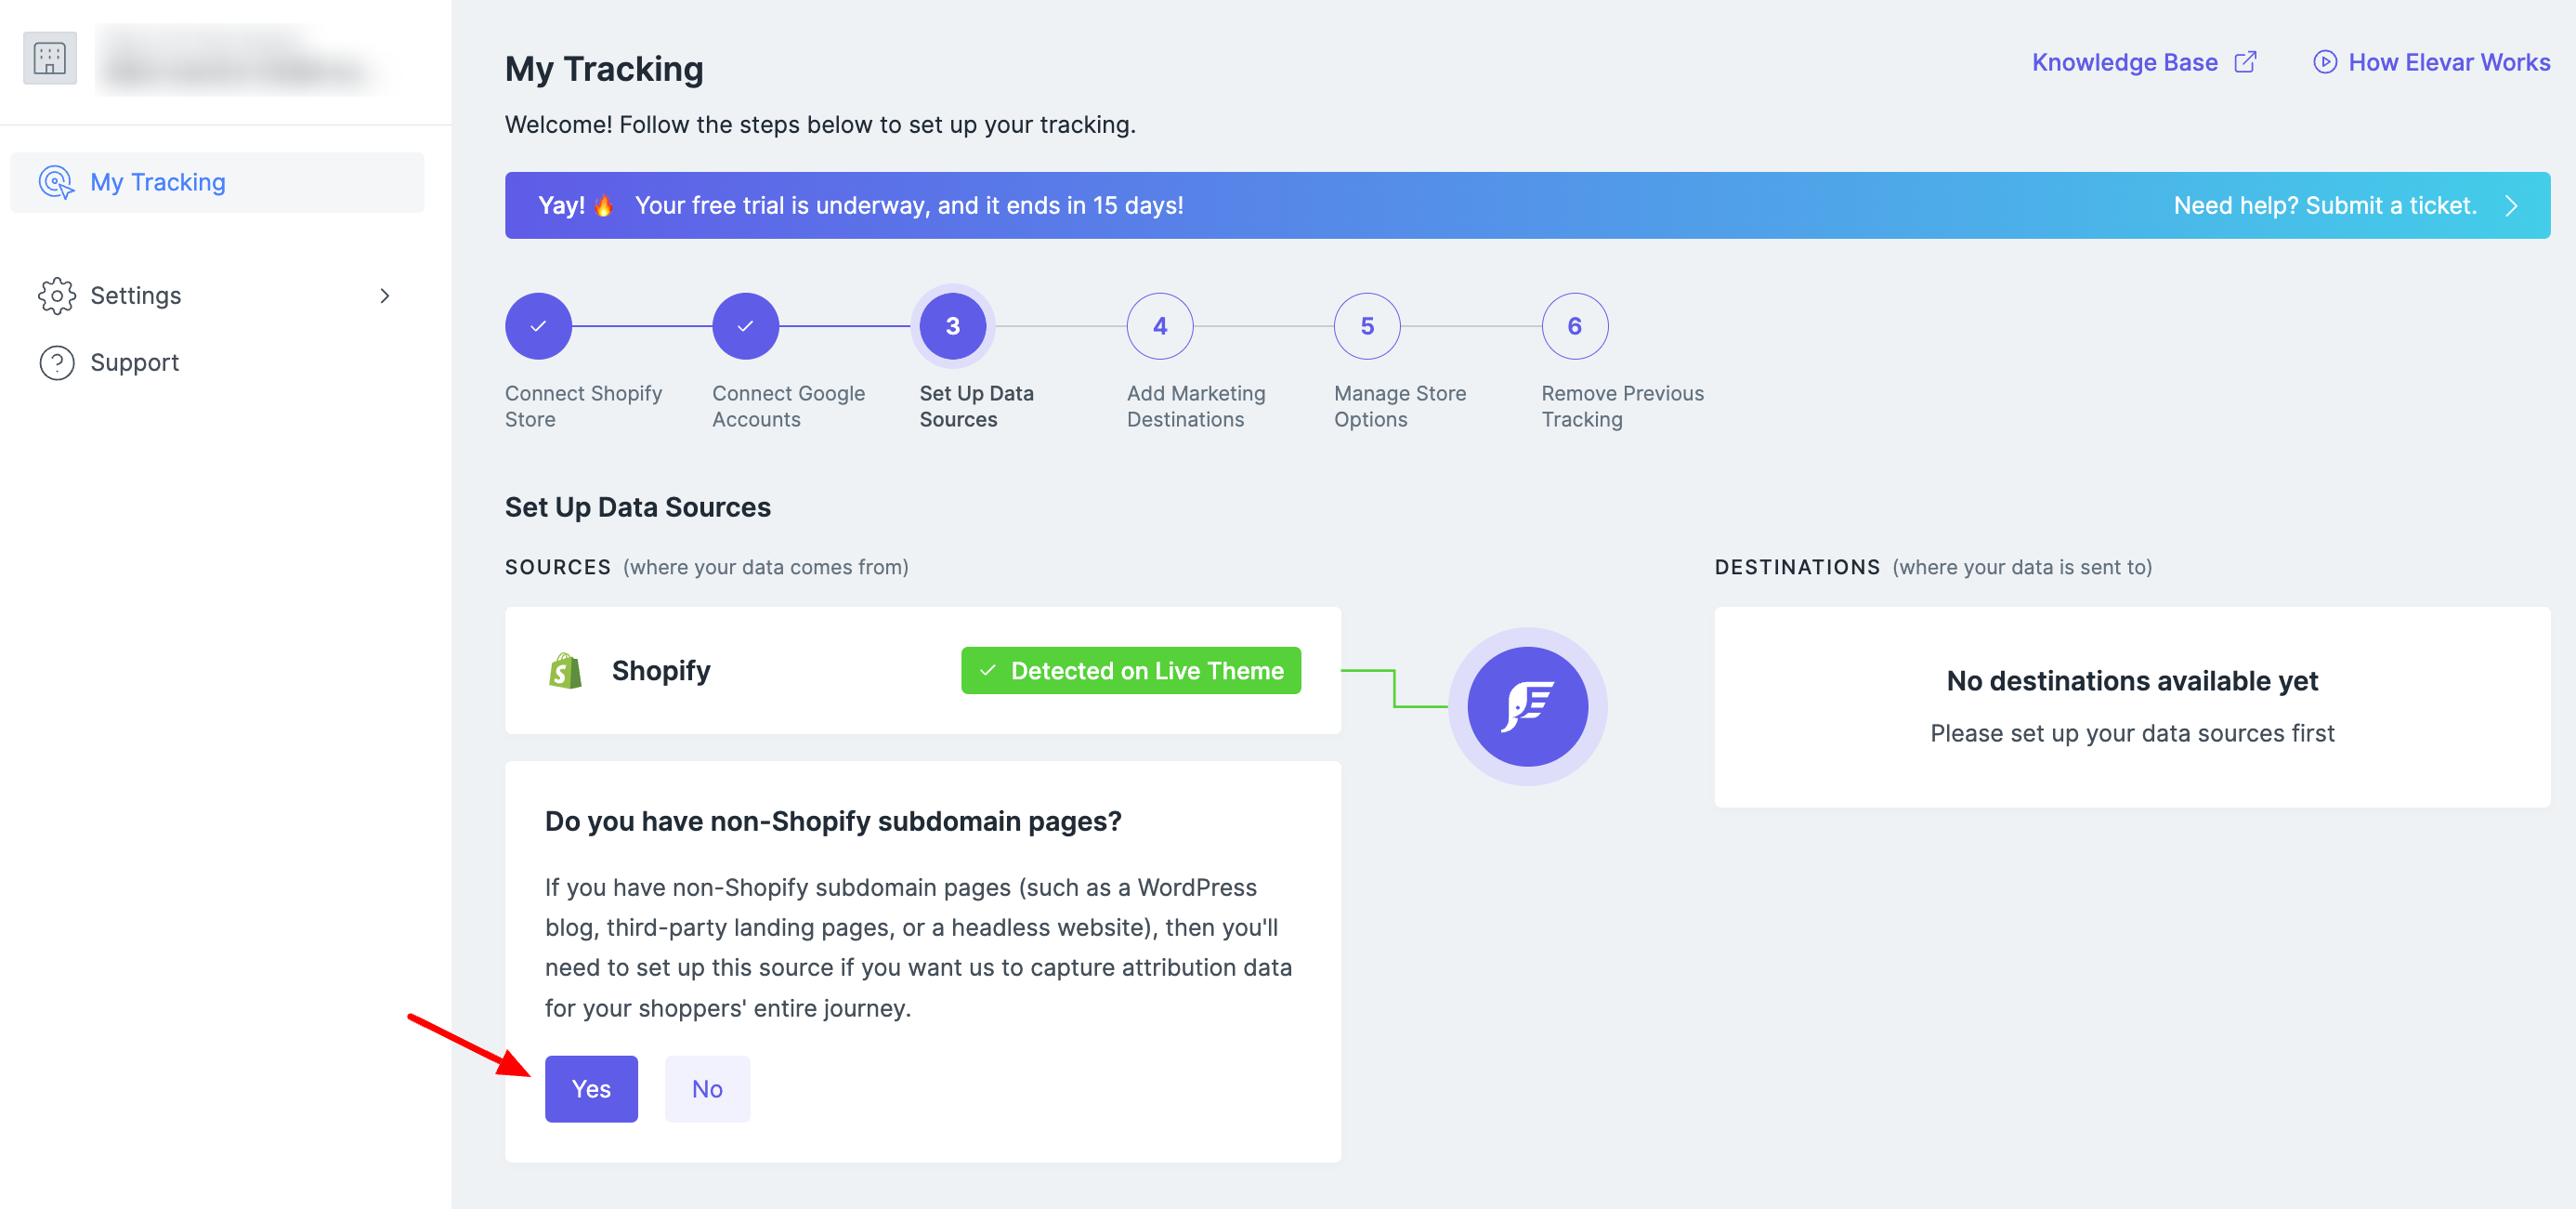Click the Support question mark icon
The image size is (2576, 1209).
[x=56, y=363]
